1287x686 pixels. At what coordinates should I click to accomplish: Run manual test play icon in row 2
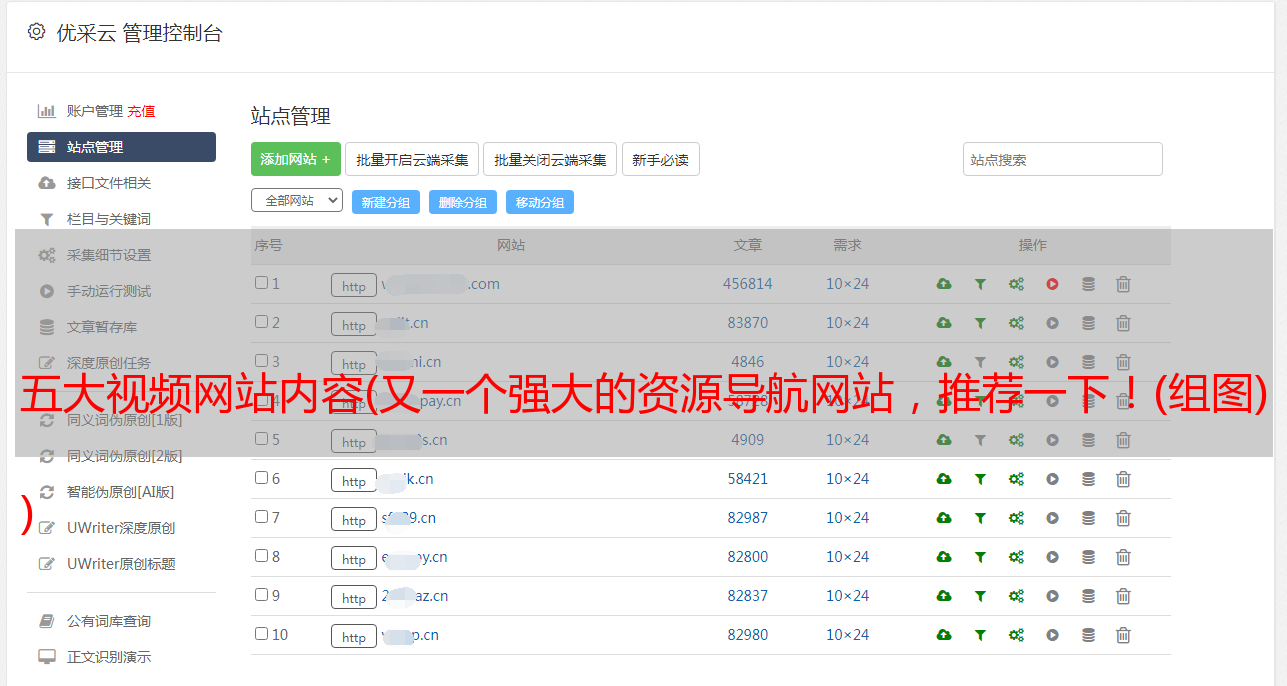click(1052, 323)
